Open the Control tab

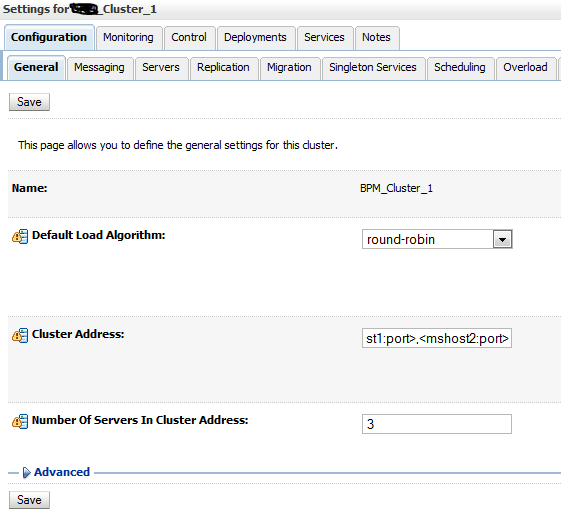[x=189, y=38]
